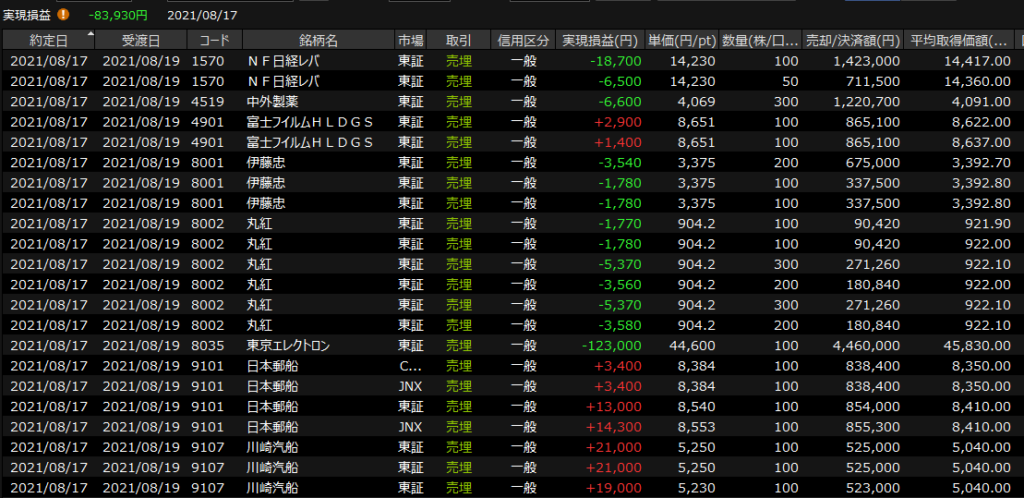This screenshot has height=498, width=1024.
Task: Sort by 受渡日 column header
Action: coord(140,41)
